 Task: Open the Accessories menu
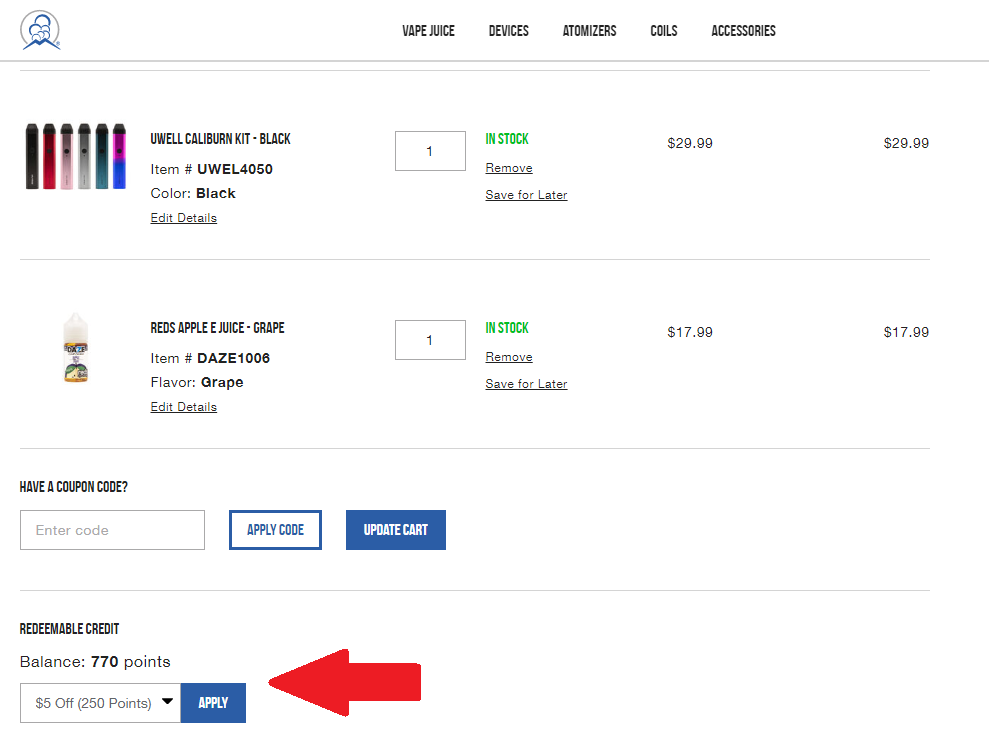tap(743, 31)
